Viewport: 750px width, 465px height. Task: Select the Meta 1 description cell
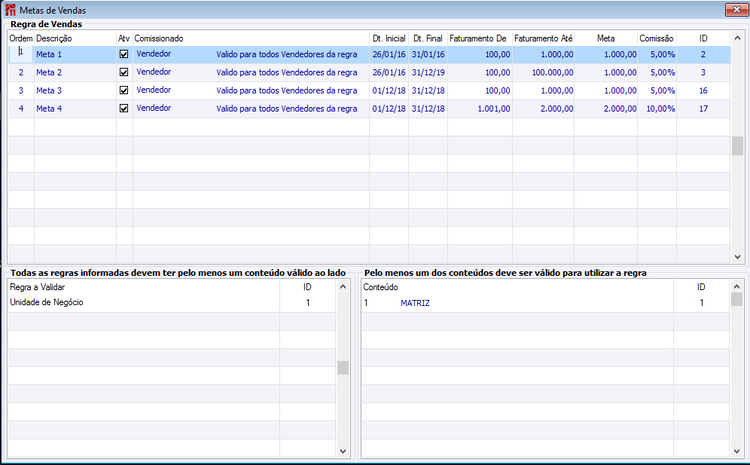pyautogui.click(x=75, y=54)
